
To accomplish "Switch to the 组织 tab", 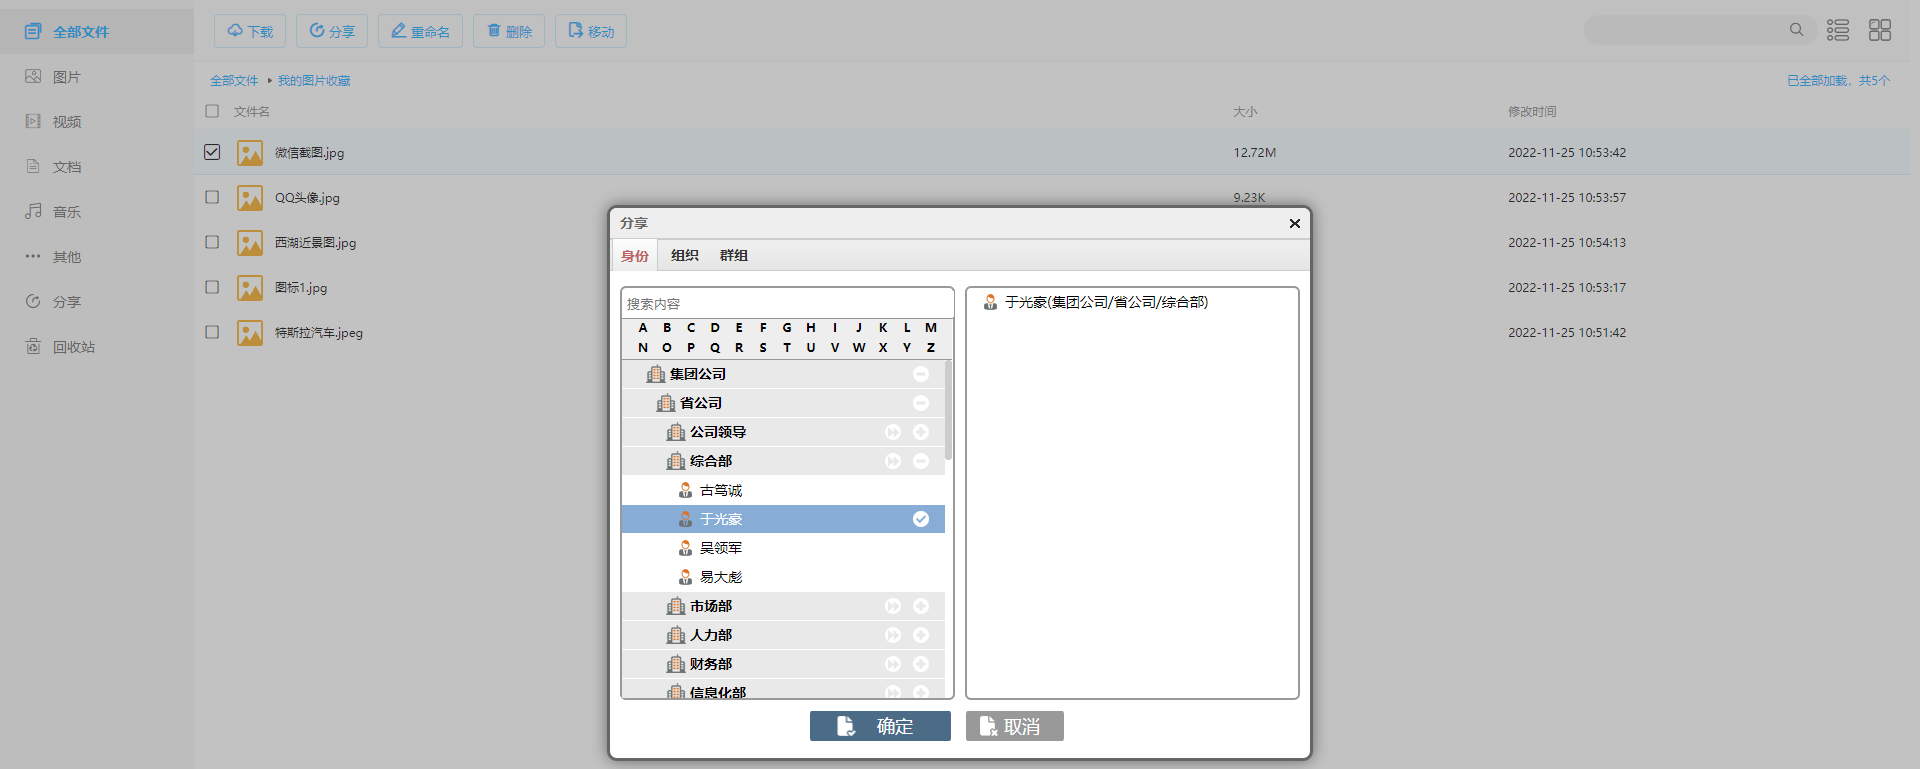I will coord(685,256).
